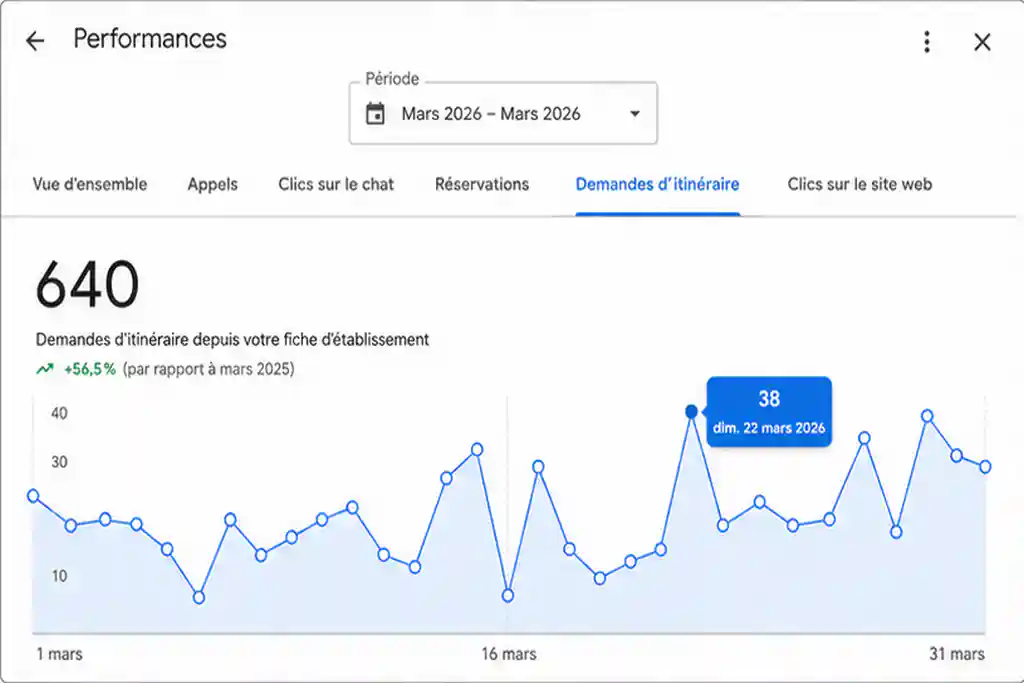Click the text 'par rapport à mars 2025'
The height and width of the screenshot is (683, 1024).
(208, 369)
